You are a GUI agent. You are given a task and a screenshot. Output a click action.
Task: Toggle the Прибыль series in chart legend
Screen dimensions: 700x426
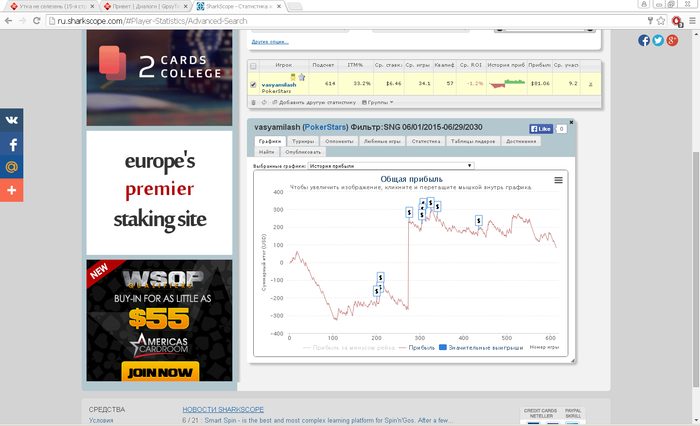(x=417, y=347)
